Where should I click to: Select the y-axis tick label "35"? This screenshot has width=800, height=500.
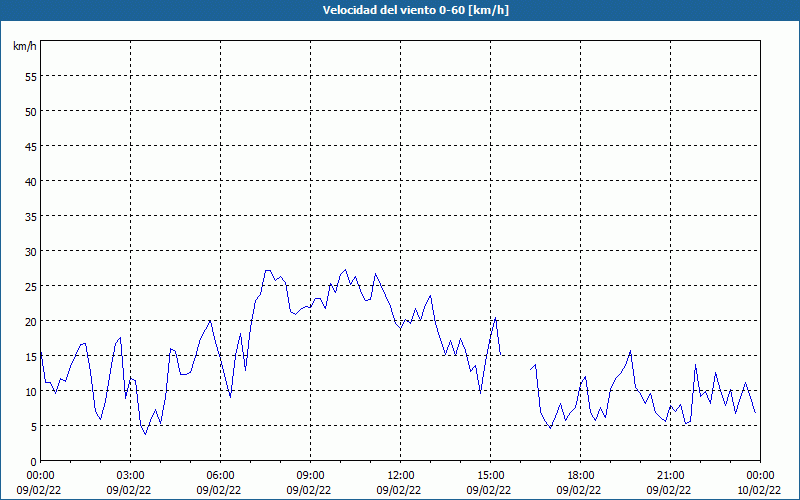tap(31, 216)
